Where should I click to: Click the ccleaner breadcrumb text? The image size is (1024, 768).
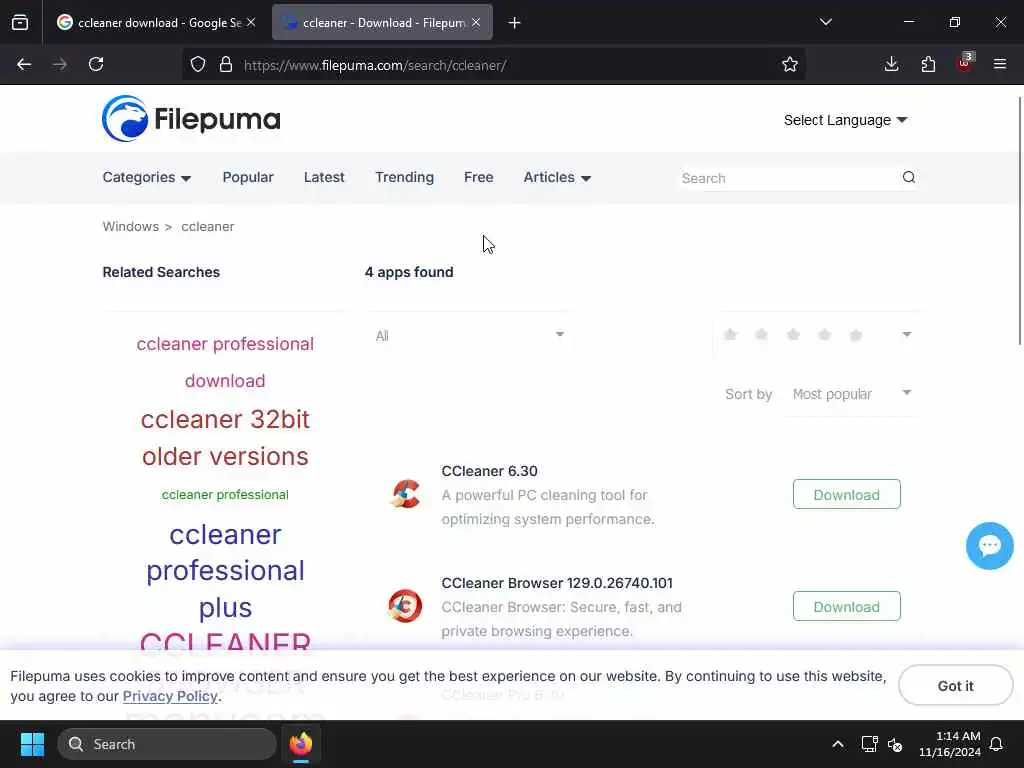208,227
